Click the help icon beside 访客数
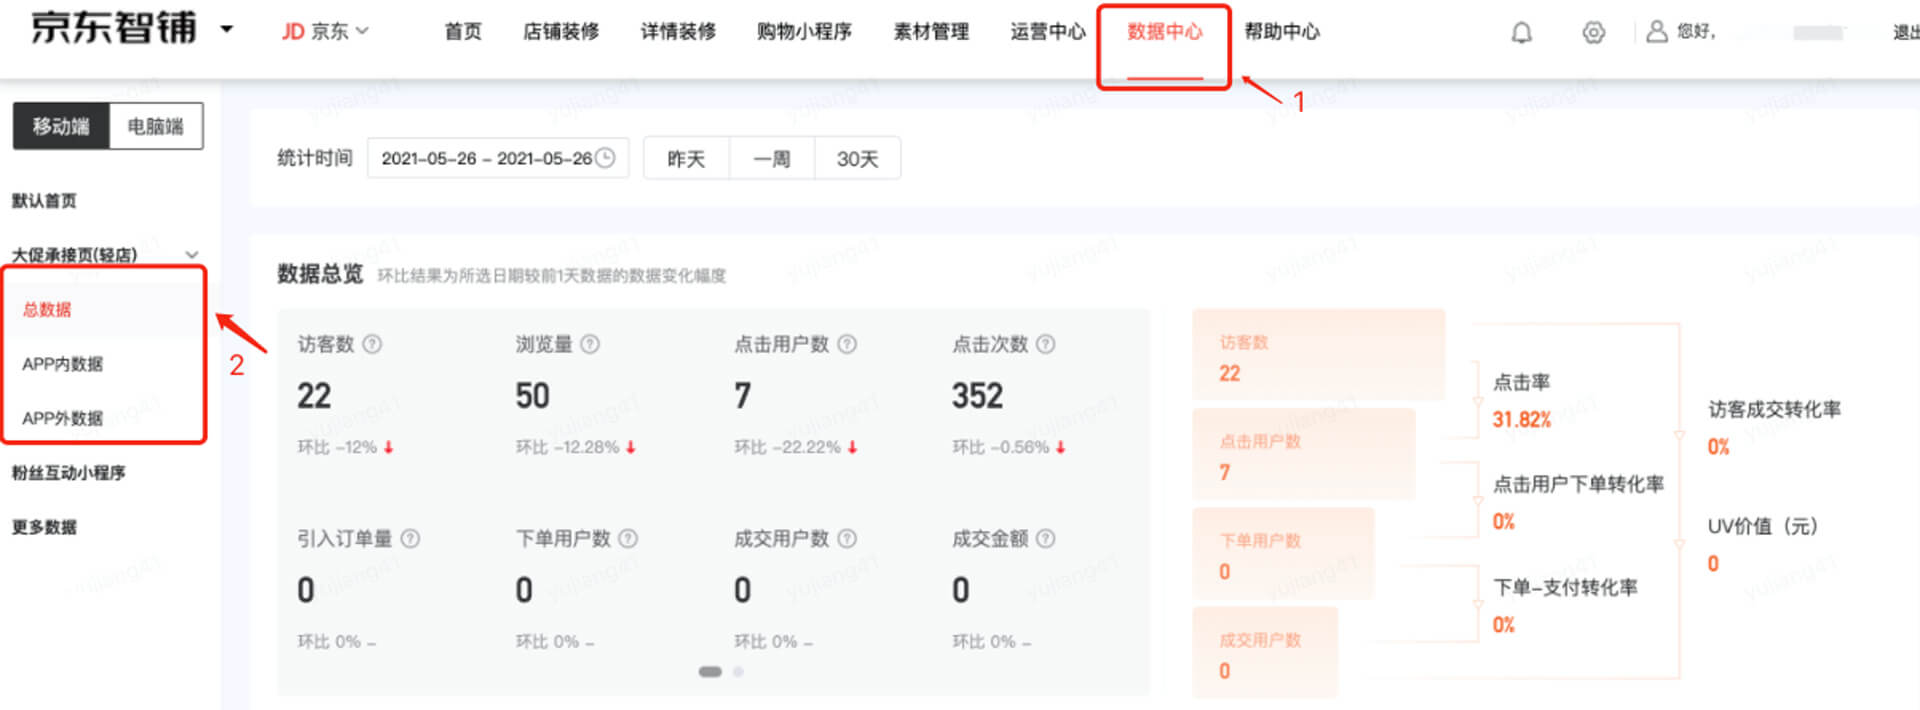This screenshot has height=710, width=1920. pyautogui.click(x=372, y=344)
